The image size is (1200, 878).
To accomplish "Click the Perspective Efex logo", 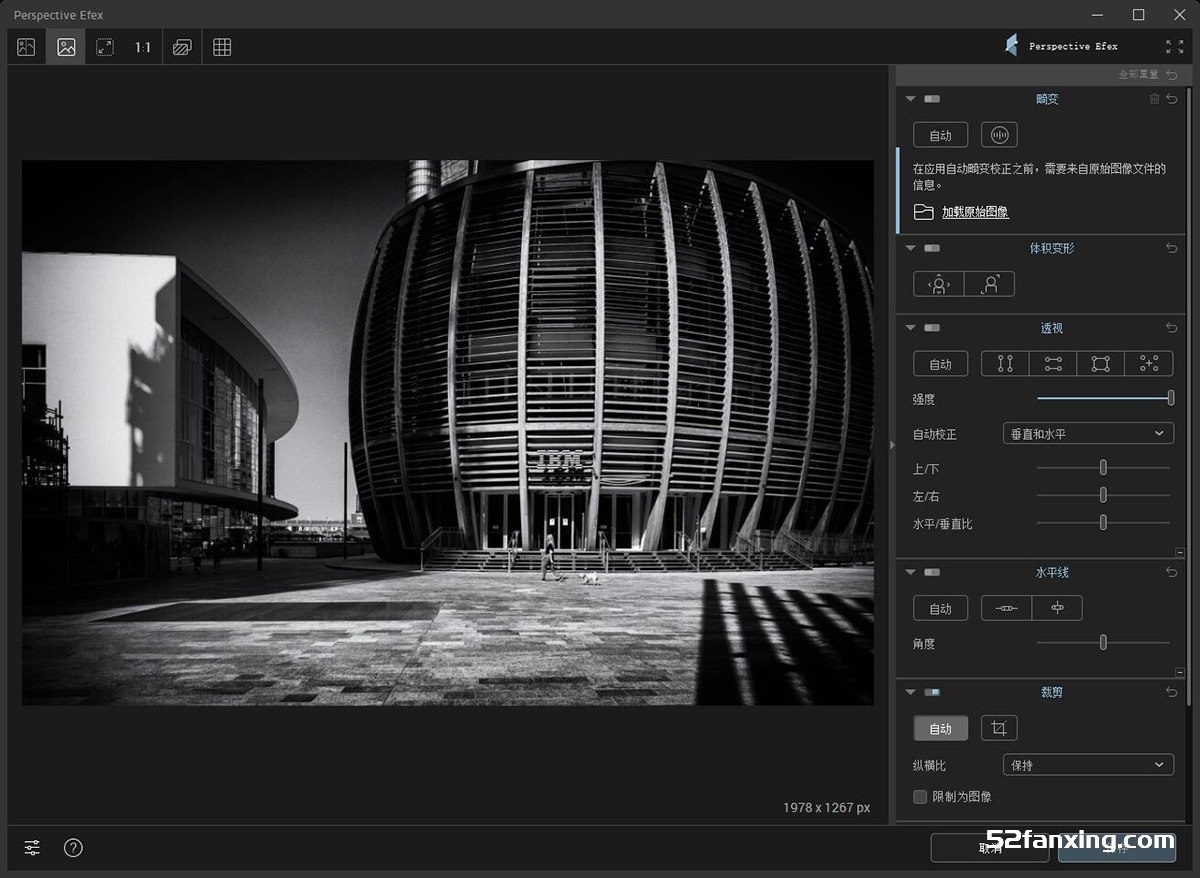I will coord(1061,46).
